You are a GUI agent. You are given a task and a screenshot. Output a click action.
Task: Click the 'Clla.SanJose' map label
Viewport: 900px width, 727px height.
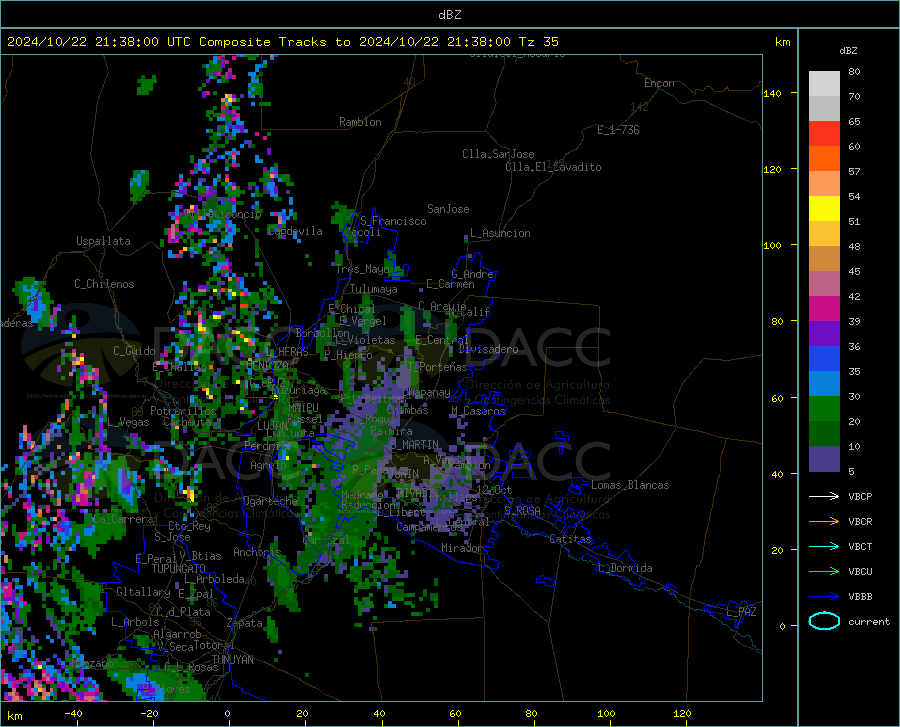(498, 154)
